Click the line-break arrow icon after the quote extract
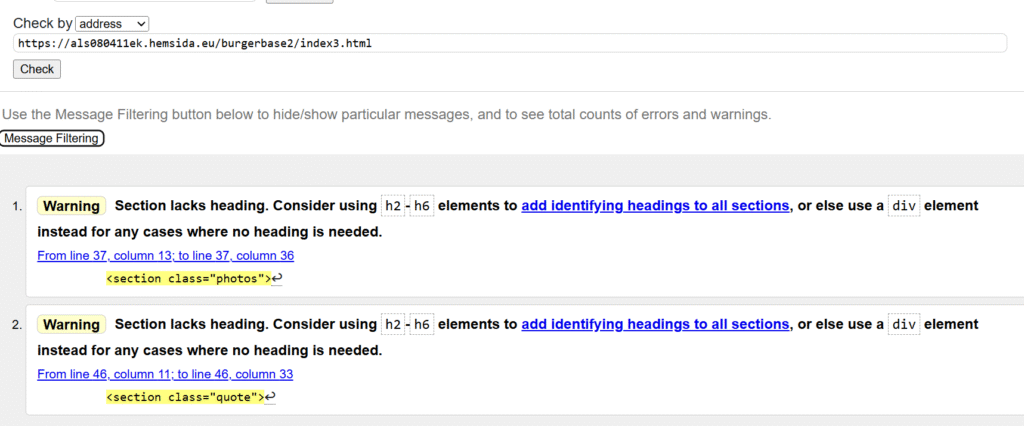Viewport: 1024px width, 426px height. (270, 397)
